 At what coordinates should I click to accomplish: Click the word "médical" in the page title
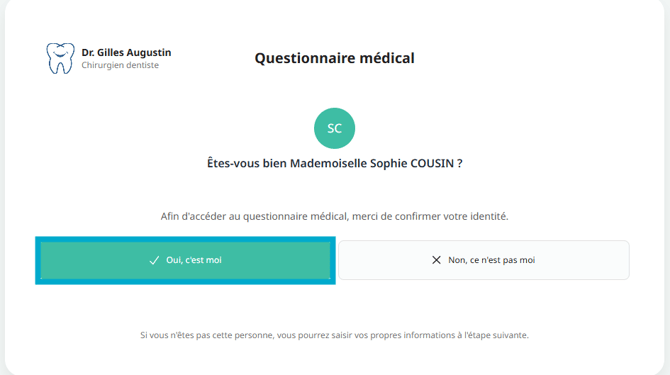(387, 58)
